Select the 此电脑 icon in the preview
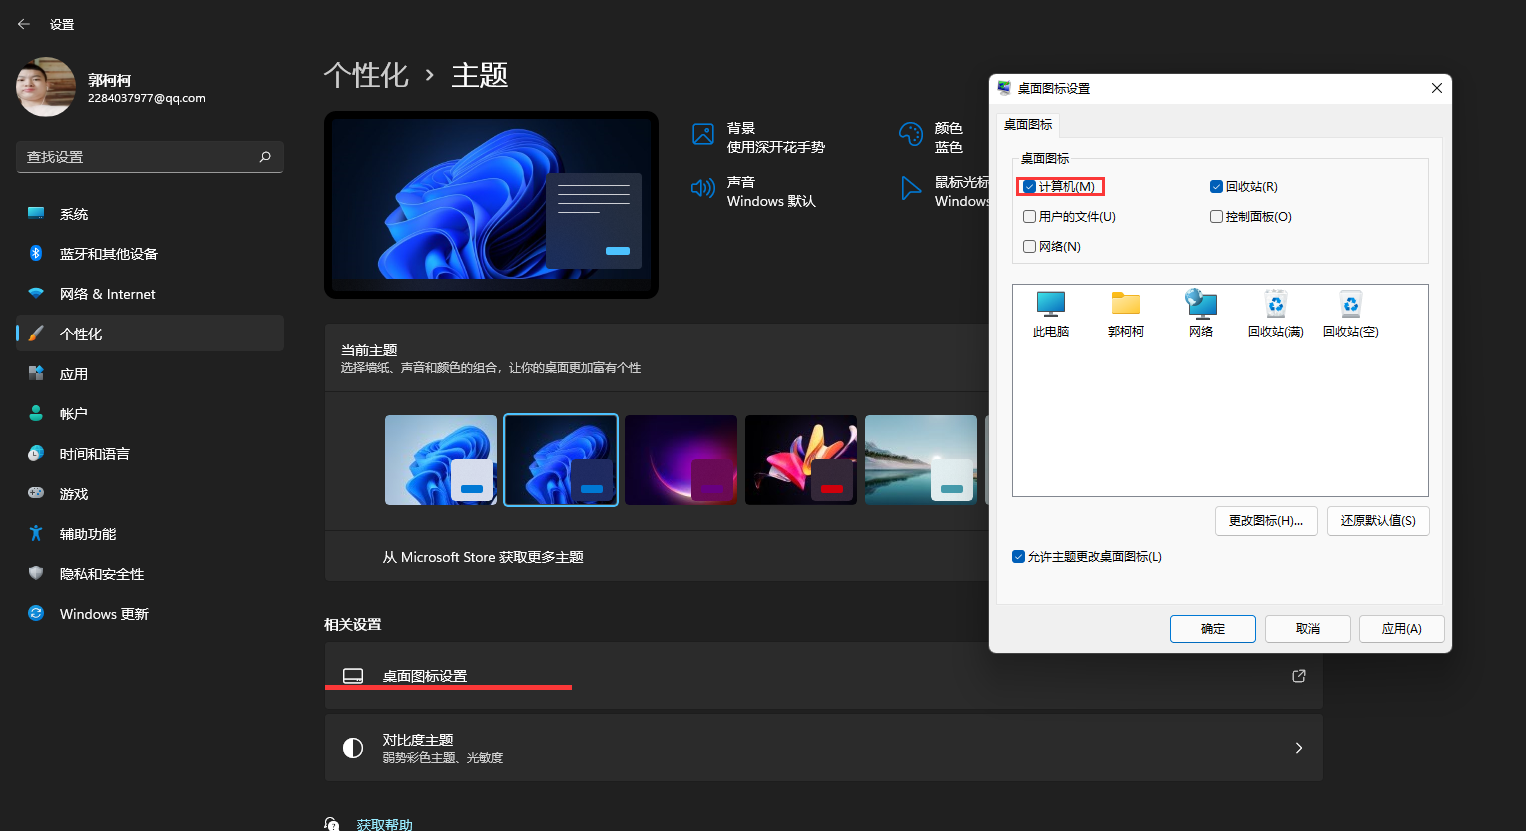The width and height of the screenshot is (1526, 831). [1051, 312]
